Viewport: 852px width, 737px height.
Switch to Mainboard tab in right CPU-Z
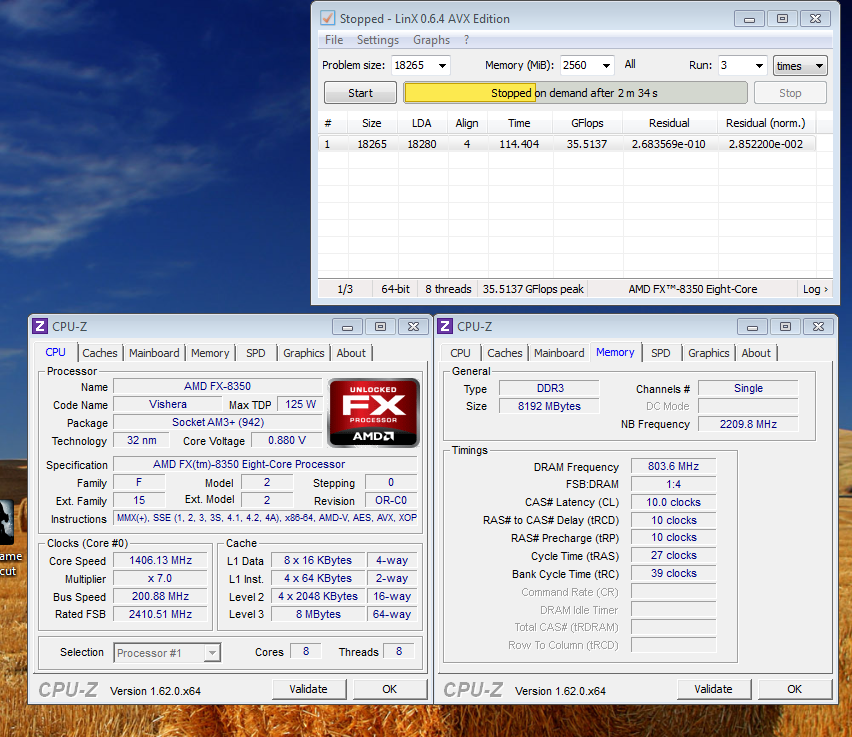point(559,353)
